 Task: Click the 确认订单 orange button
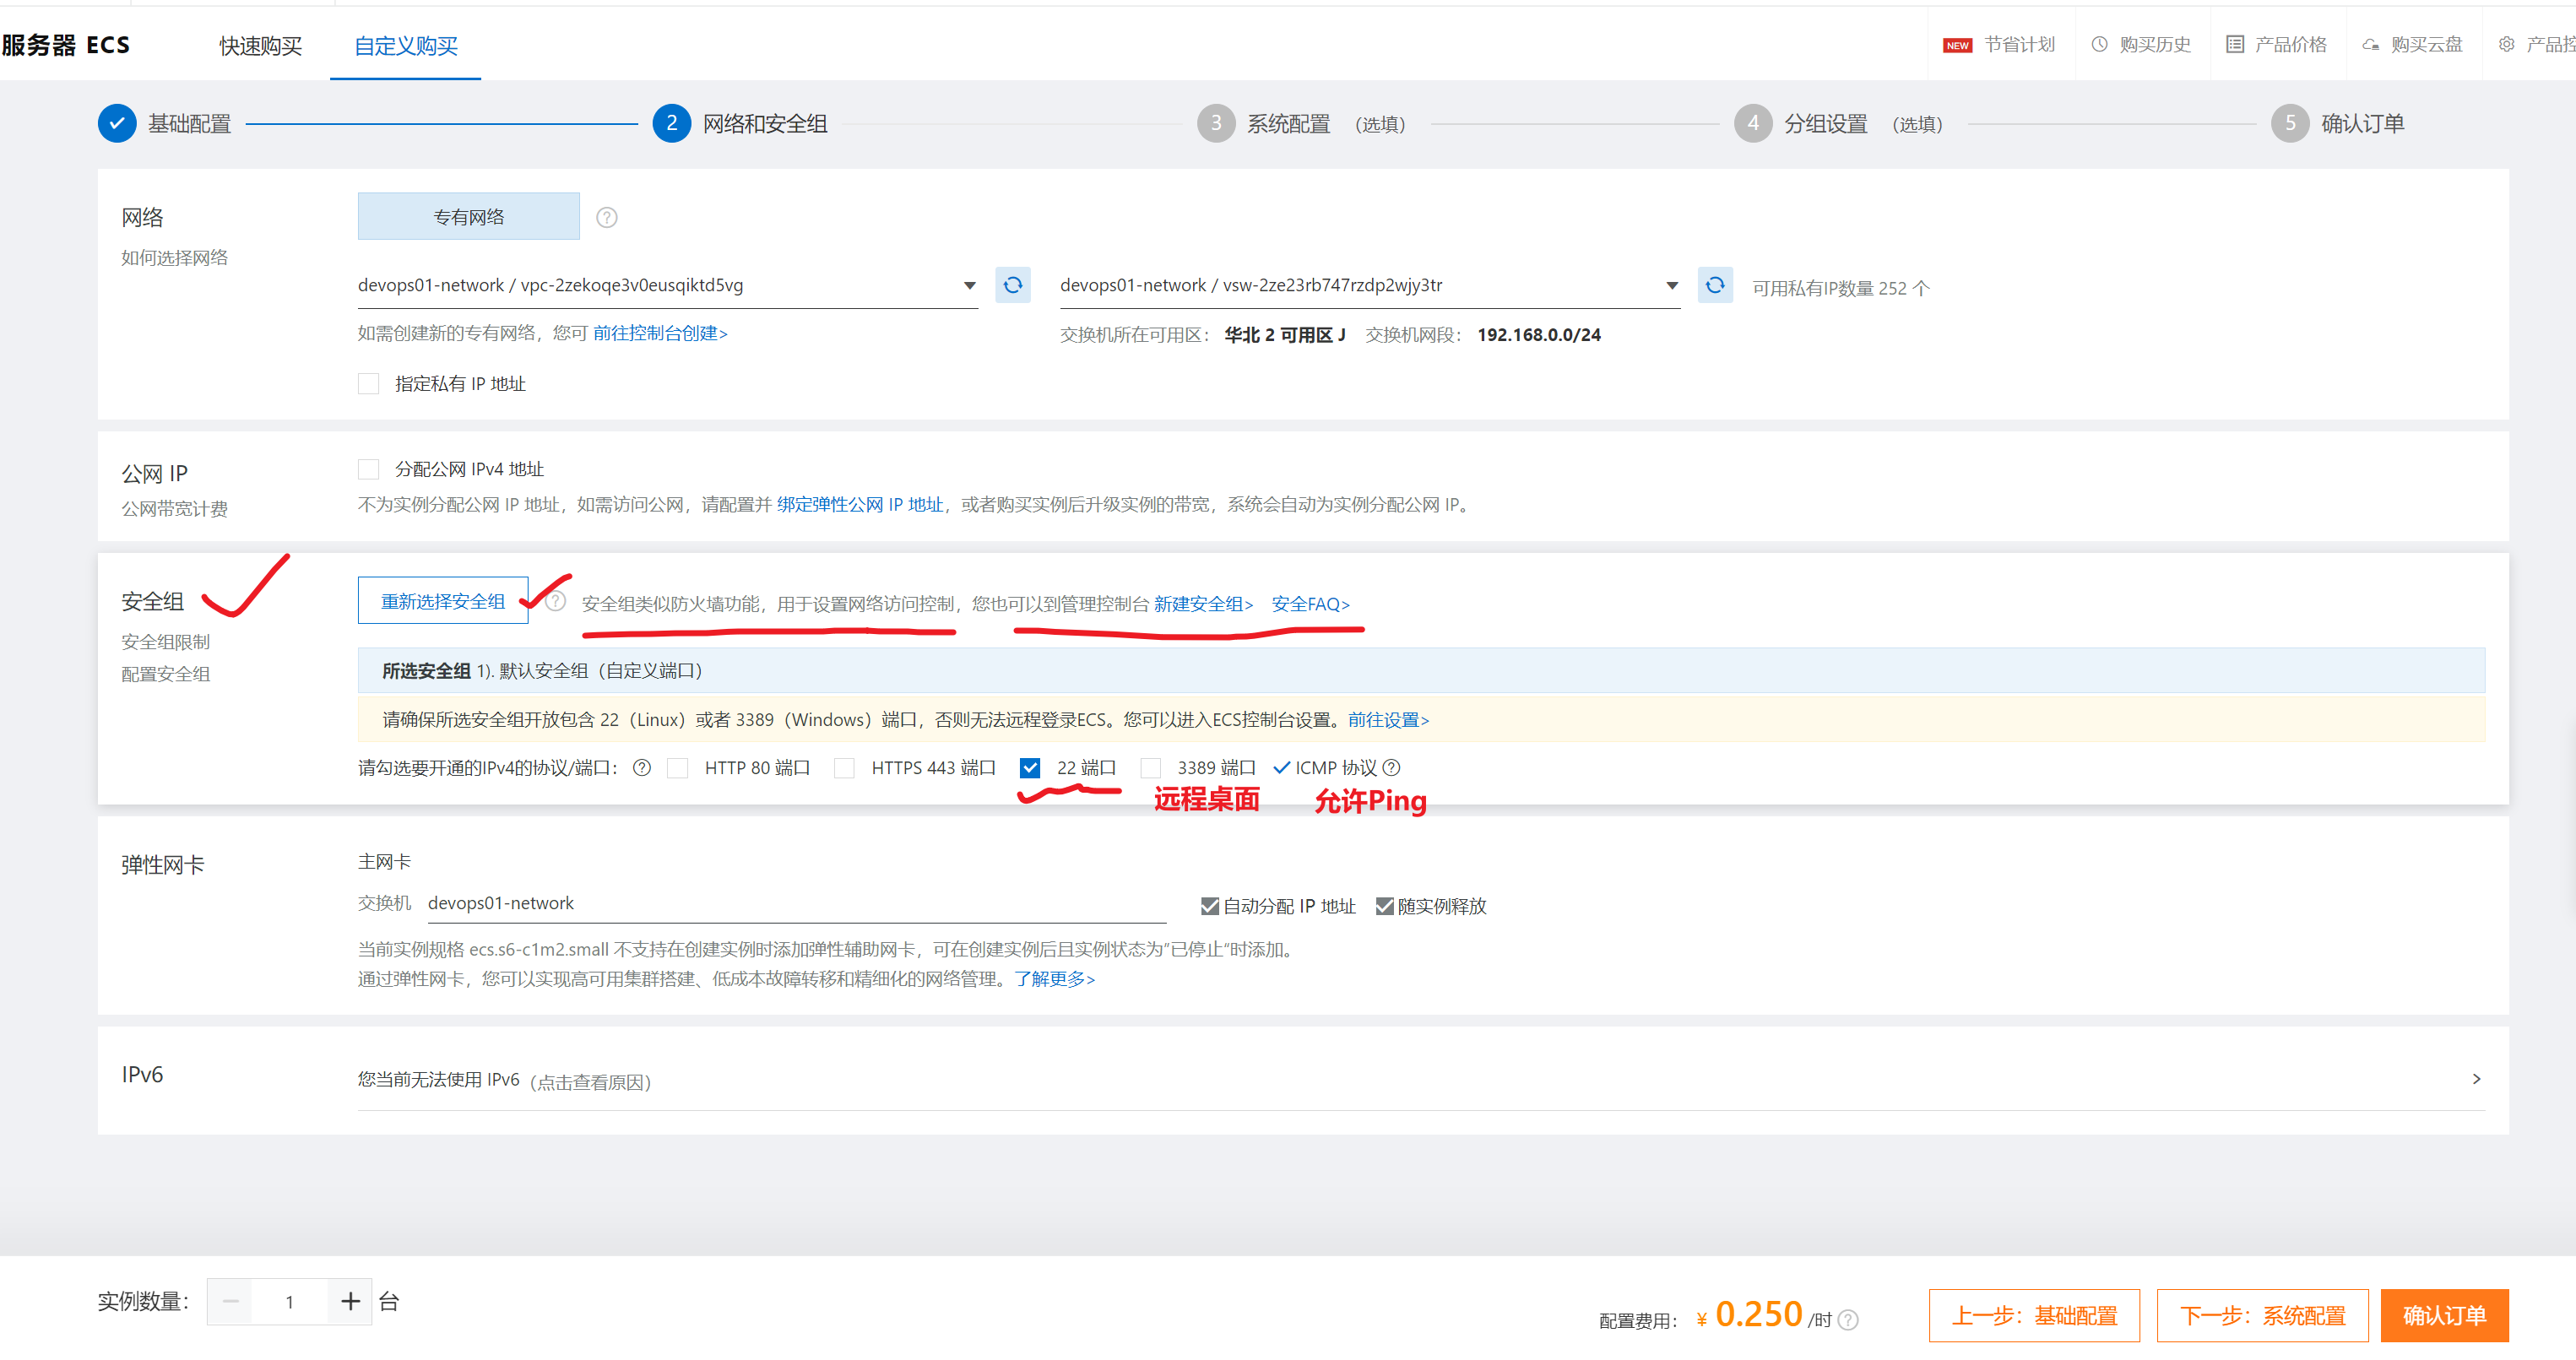click(x=2443, y=1315)
